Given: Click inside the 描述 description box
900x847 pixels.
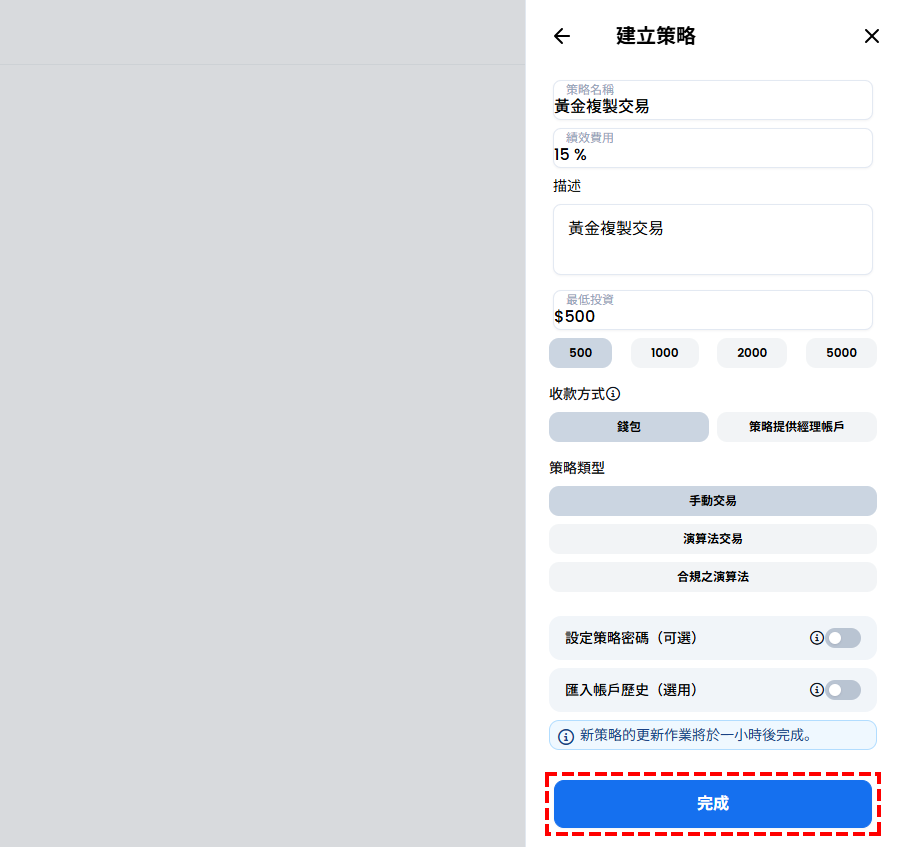Looking at the screenshot, I should click(712, 240).
